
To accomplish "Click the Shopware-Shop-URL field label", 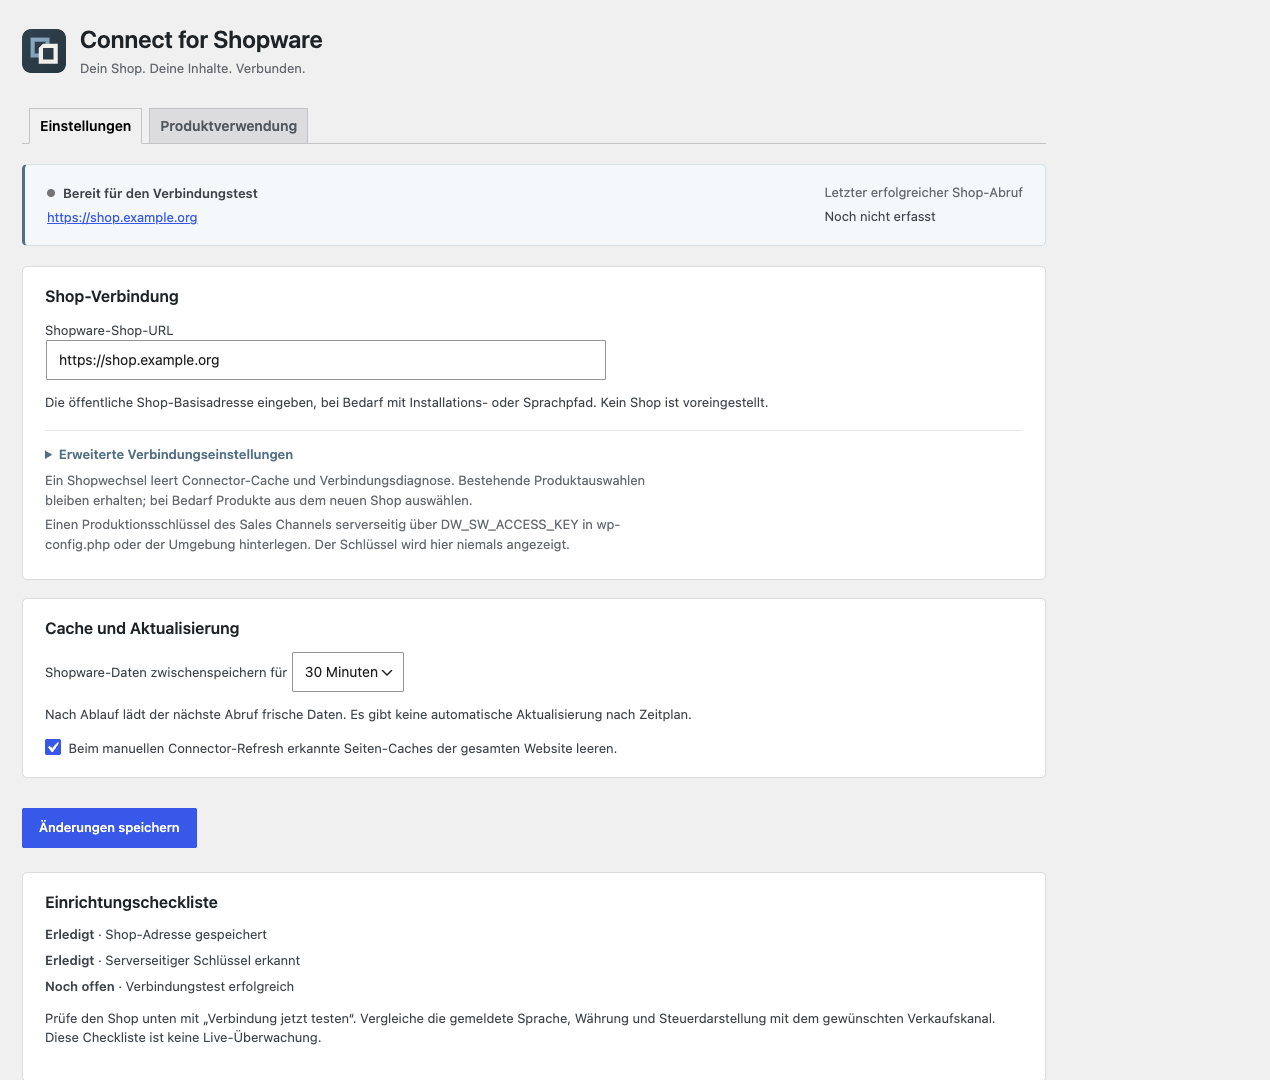I will click(109, 330).
